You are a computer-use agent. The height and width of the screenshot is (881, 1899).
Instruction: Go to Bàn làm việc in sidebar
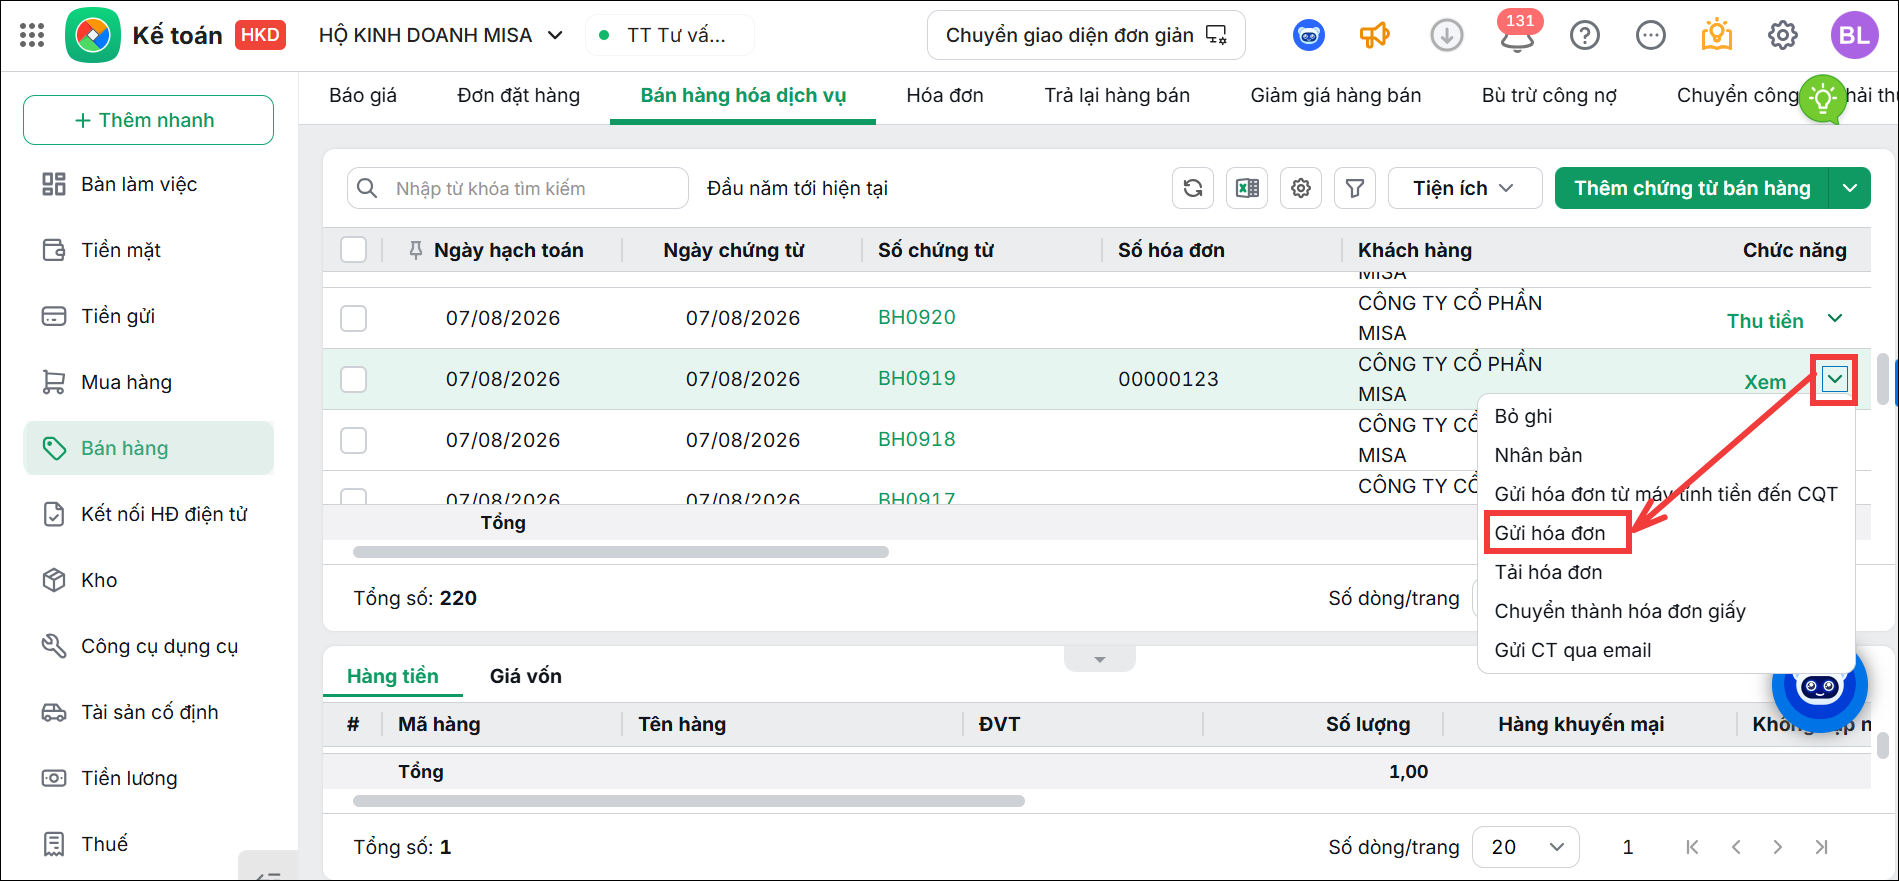(x=148, y=184)
